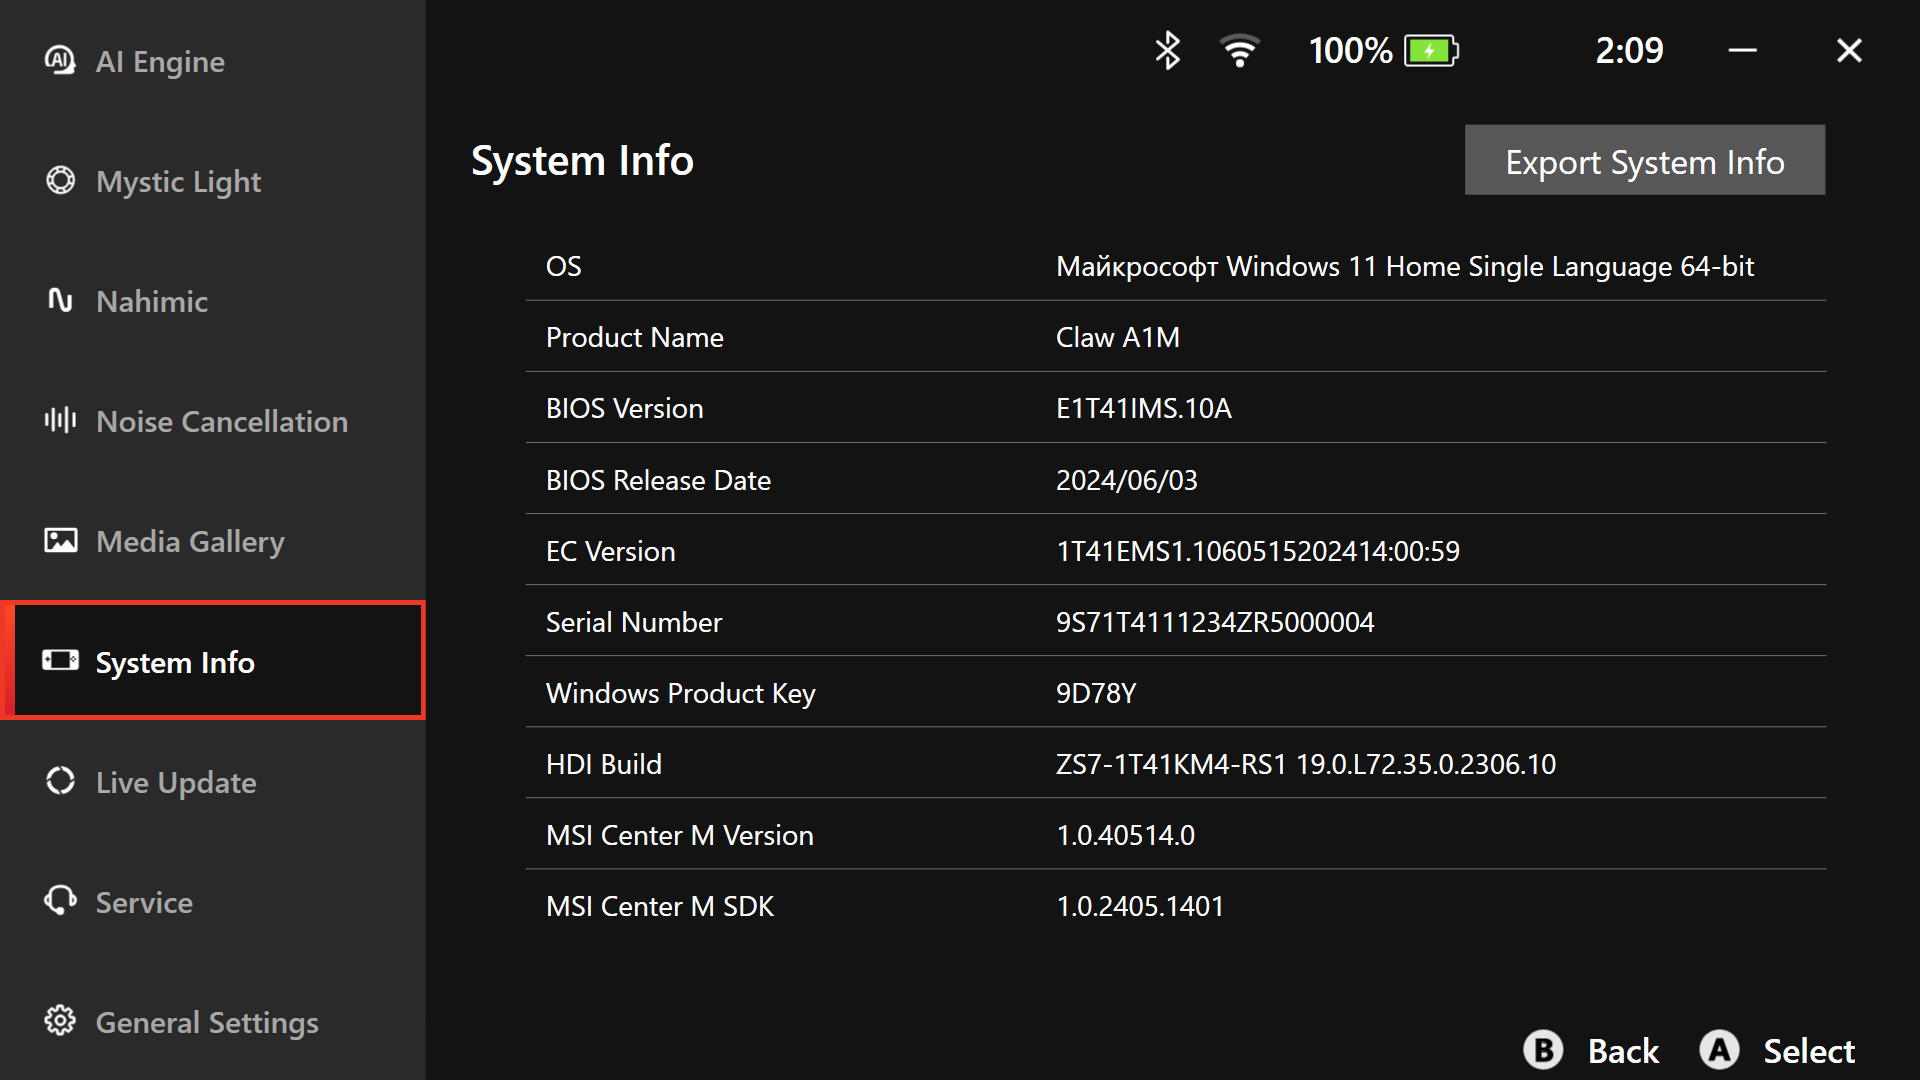Click the Media Gallery picture icon

(60, 541)
